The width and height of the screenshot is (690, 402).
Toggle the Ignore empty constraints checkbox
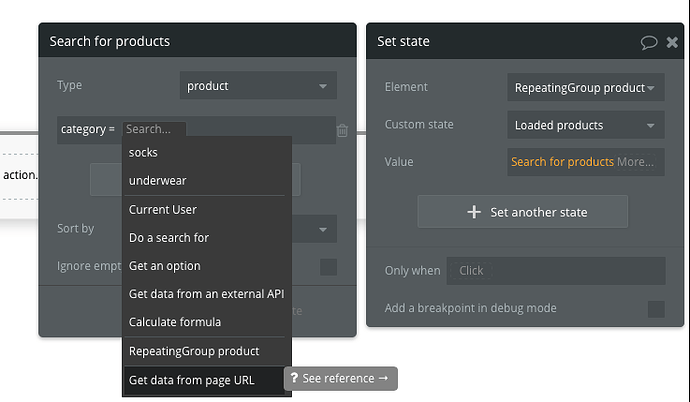pyautogui.click(x=328, y=267)
